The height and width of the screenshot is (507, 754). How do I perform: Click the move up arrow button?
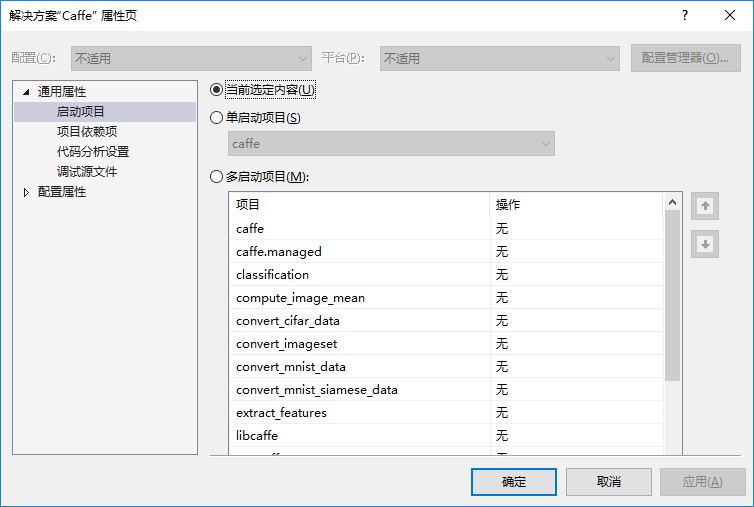click(x=705, y=206)
